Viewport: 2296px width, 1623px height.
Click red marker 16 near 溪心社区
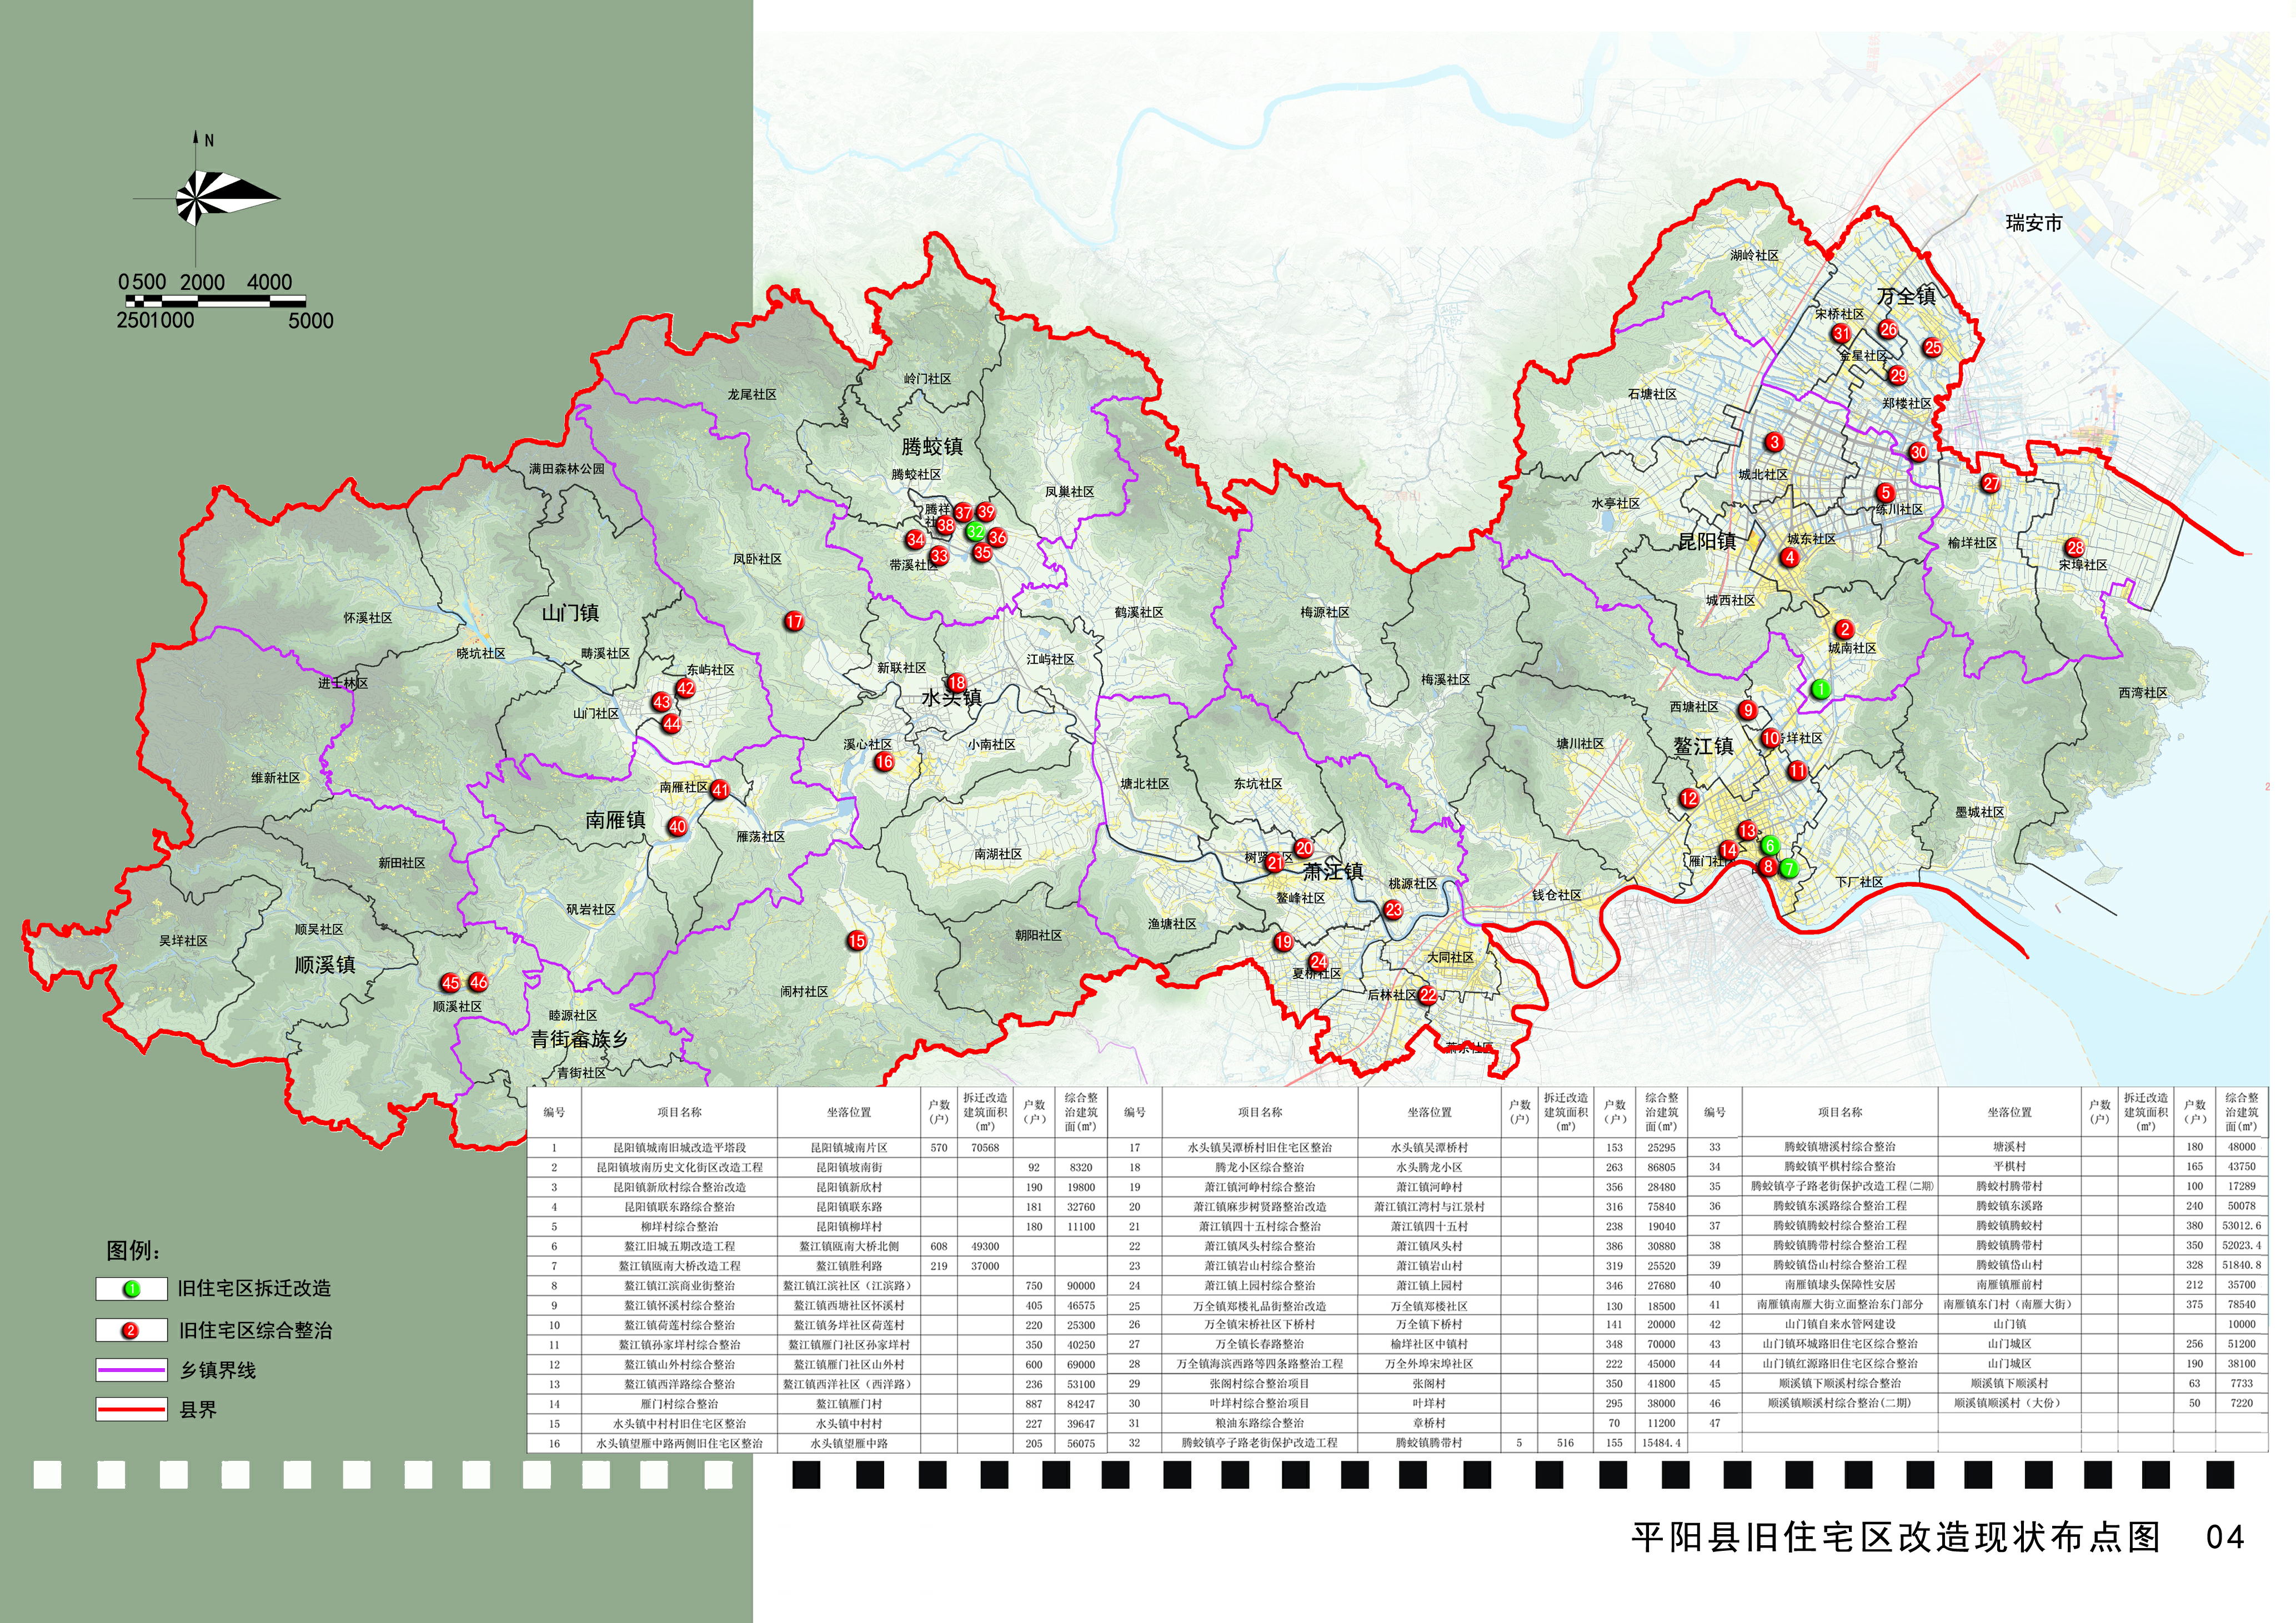(884, 762)
